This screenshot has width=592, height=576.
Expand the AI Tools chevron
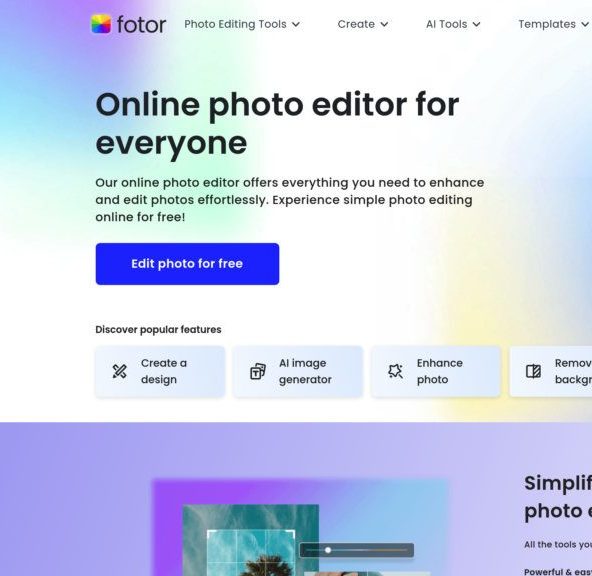[x=476, y=25]
